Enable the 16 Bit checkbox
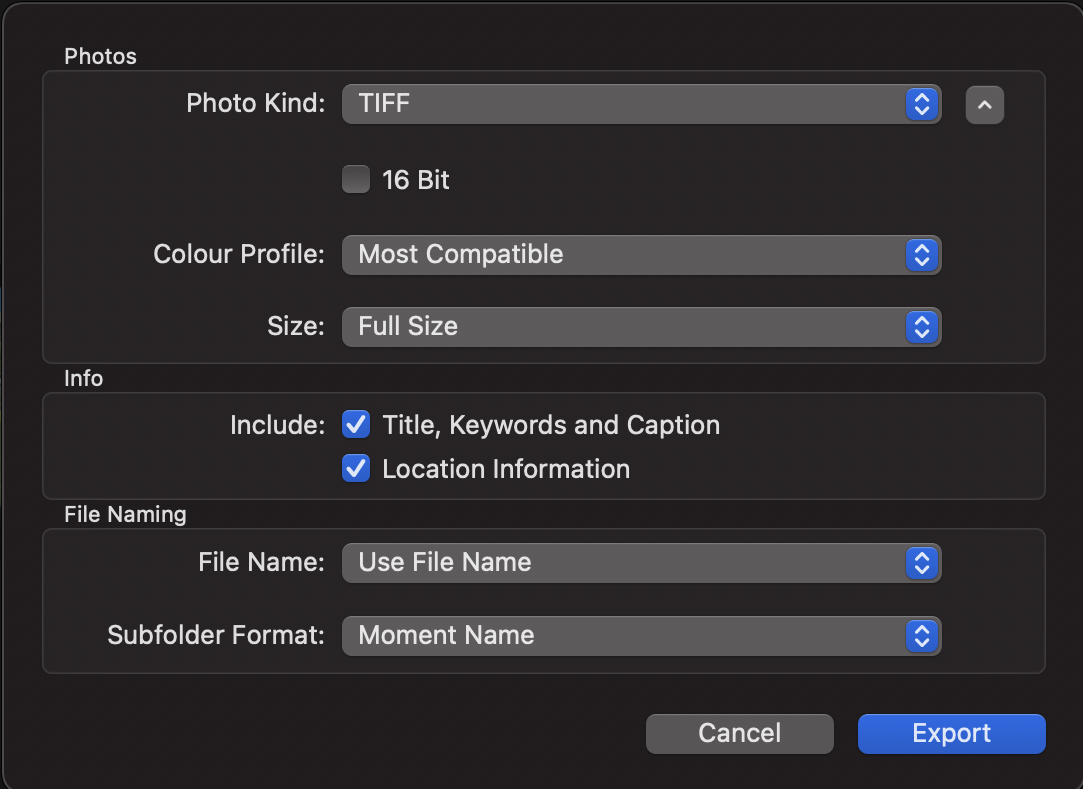This screenshot has width=1083, height=789. [x=356, y=180]
